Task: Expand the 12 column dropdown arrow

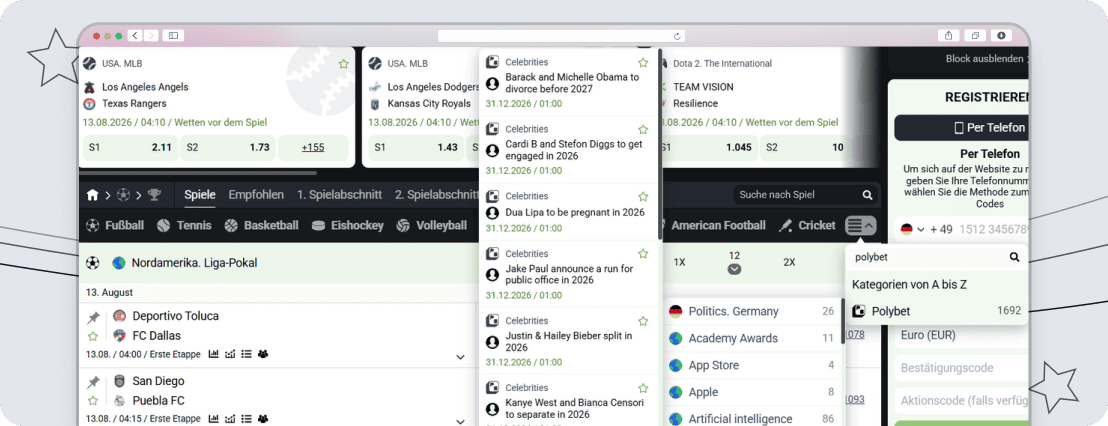Action: pos(734,269)
